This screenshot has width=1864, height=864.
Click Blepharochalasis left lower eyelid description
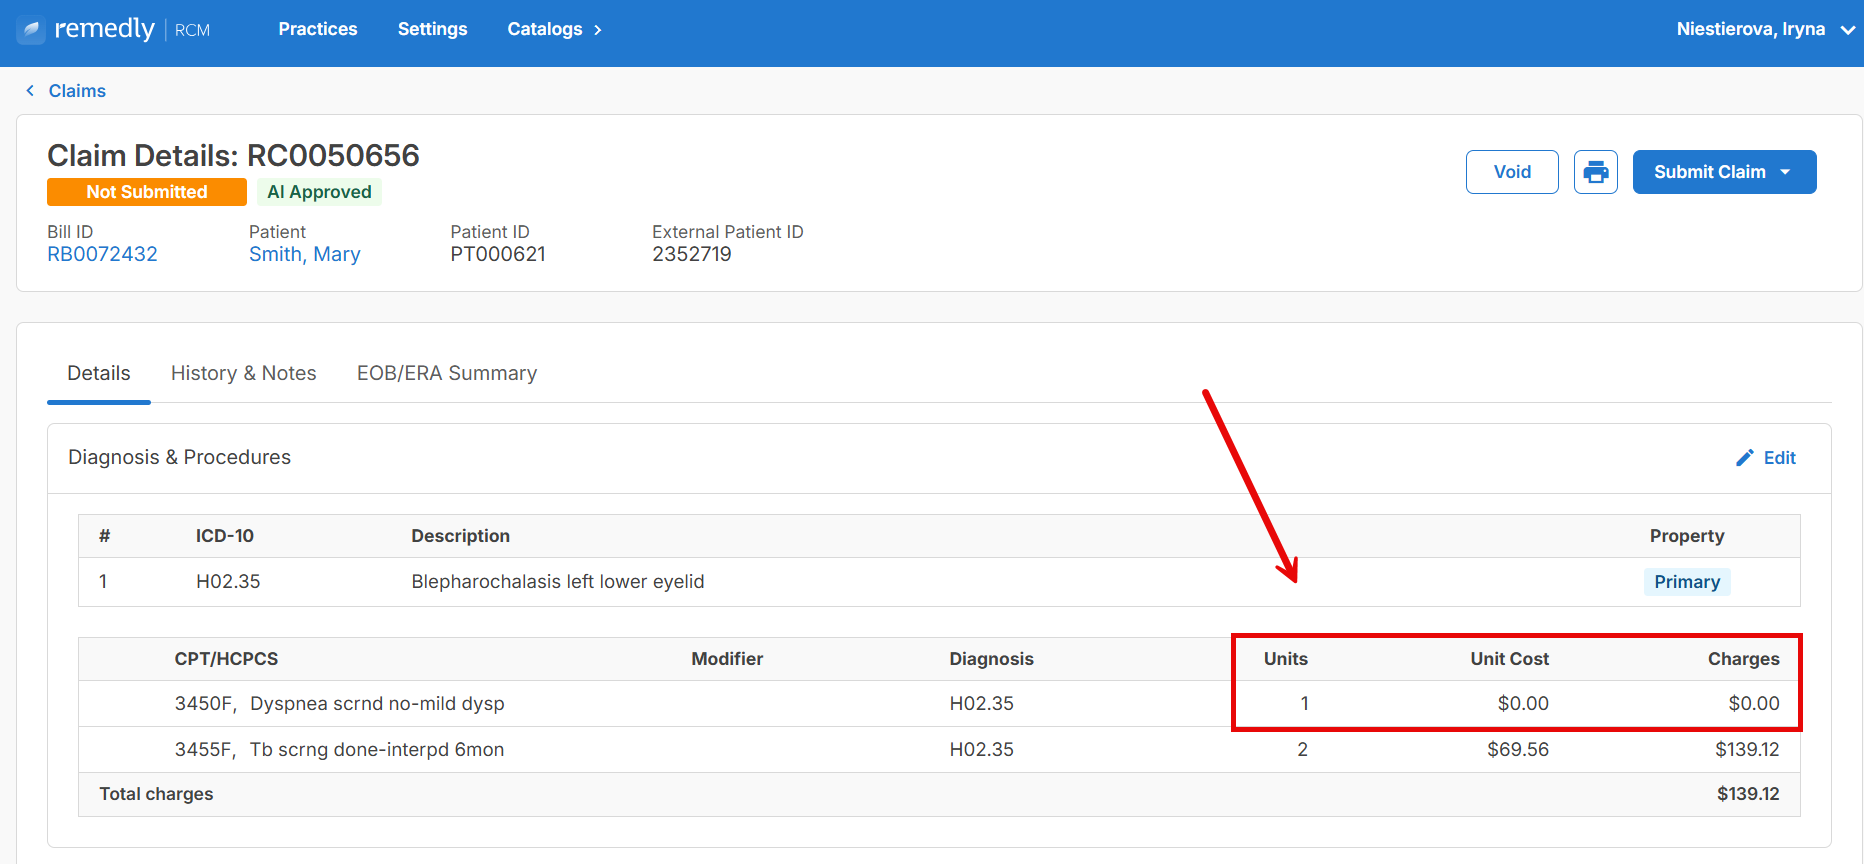tap(558, 582)
